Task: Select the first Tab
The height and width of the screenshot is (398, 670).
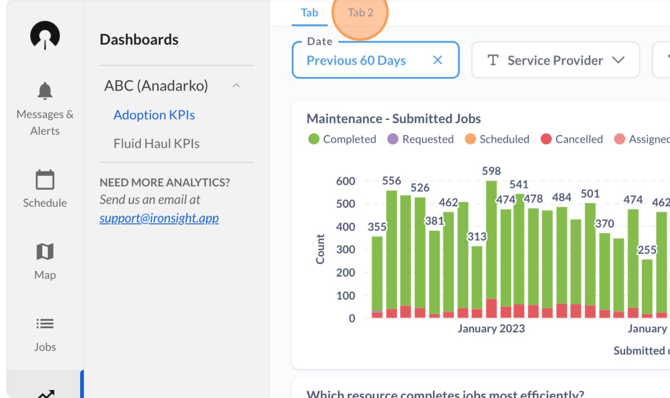Action: pyautogui.click(x=309, y=13)
